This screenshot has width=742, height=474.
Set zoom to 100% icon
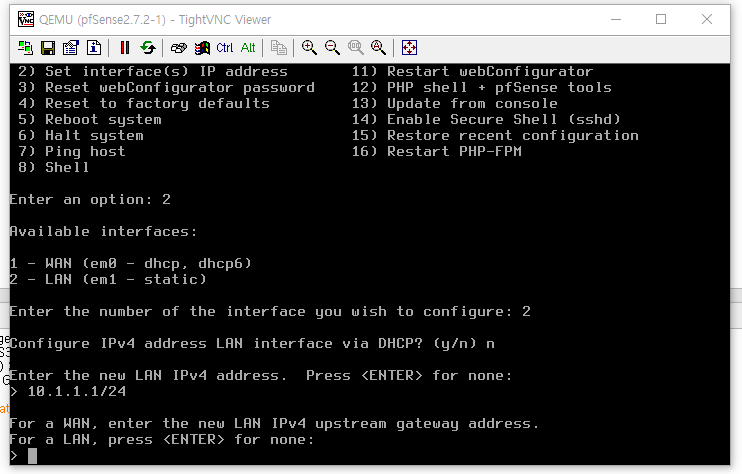pos(355,48)
